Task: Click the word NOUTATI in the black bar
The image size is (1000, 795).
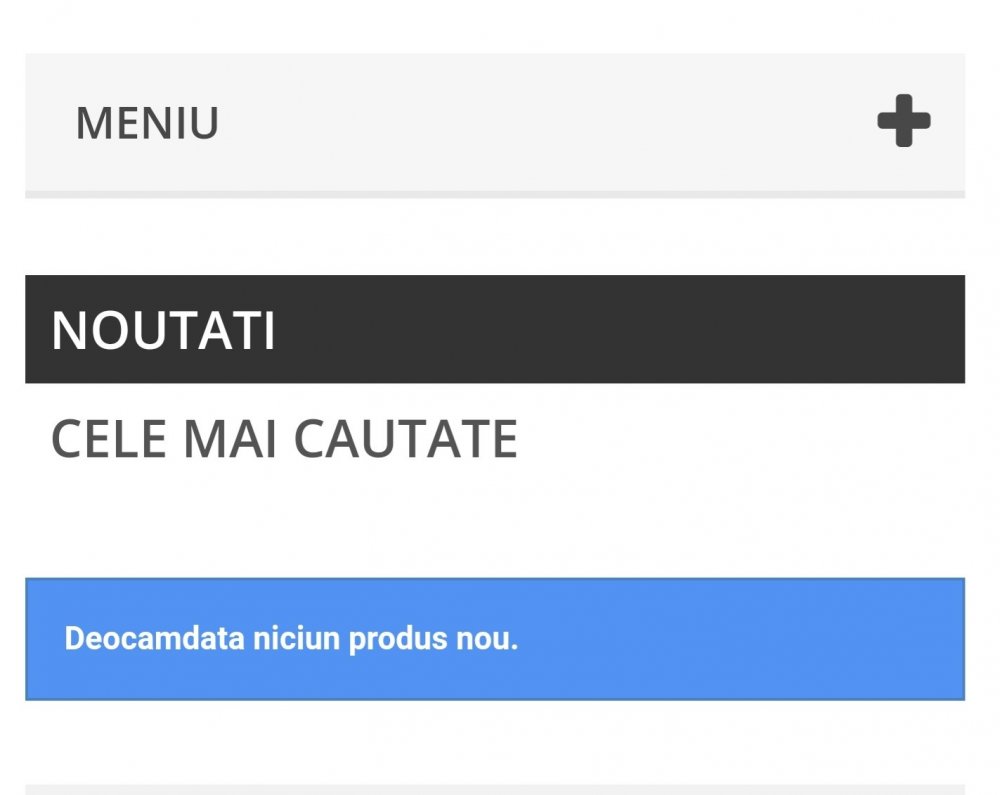Action: (x=163, y=330)
